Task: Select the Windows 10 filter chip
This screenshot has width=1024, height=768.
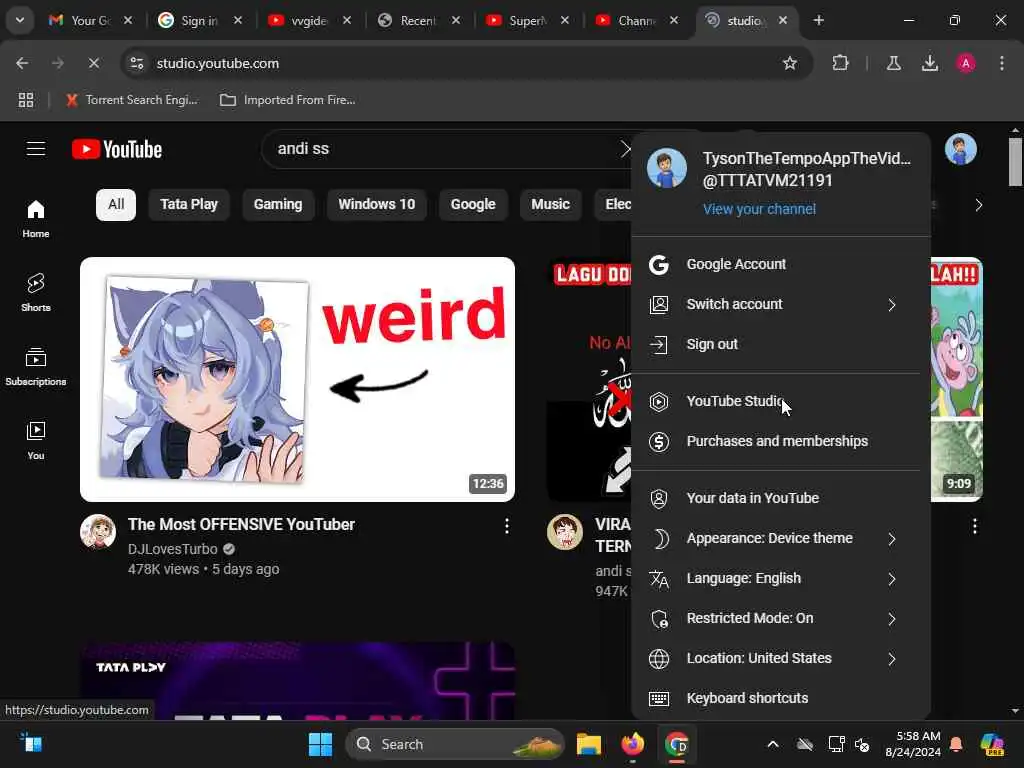Action: point(376,204)
